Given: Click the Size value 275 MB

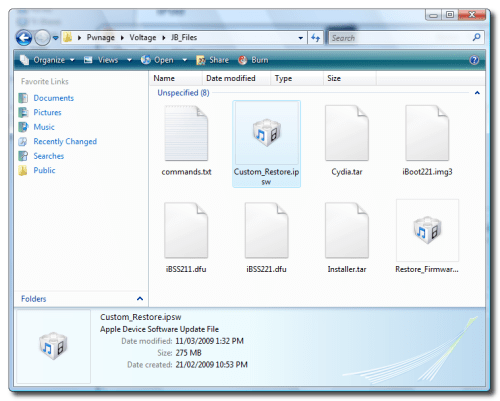Looking at the screenshot, I should 188,353.
